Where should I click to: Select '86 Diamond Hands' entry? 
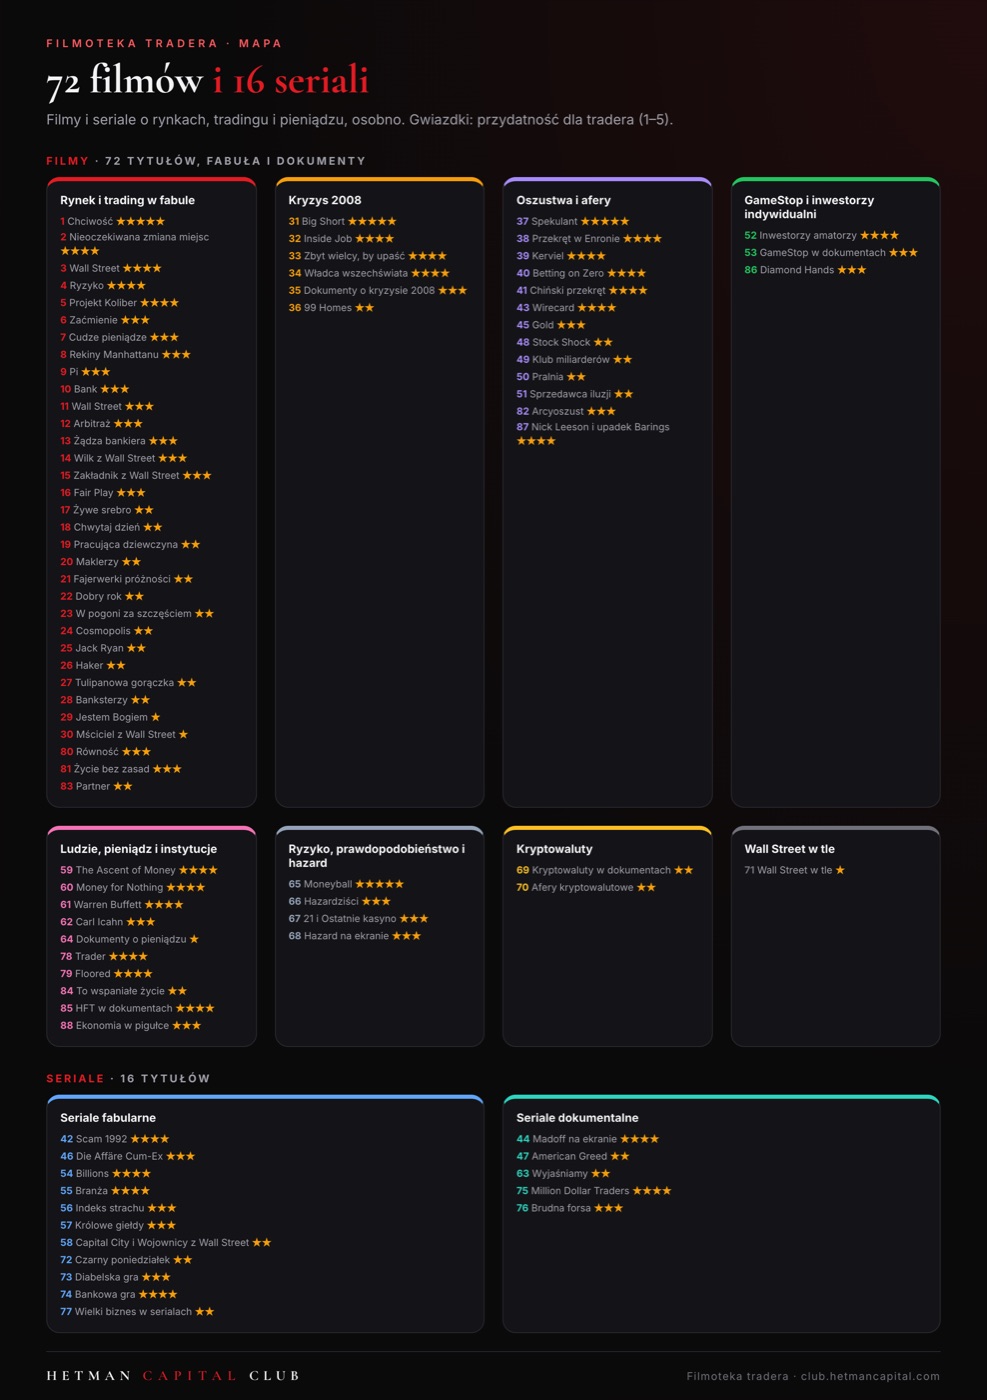pyautogui.click(x=805, y=270)
